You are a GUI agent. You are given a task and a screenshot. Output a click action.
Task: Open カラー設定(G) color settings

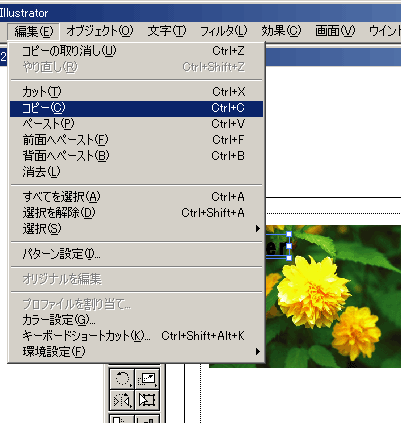coord(136,320)
